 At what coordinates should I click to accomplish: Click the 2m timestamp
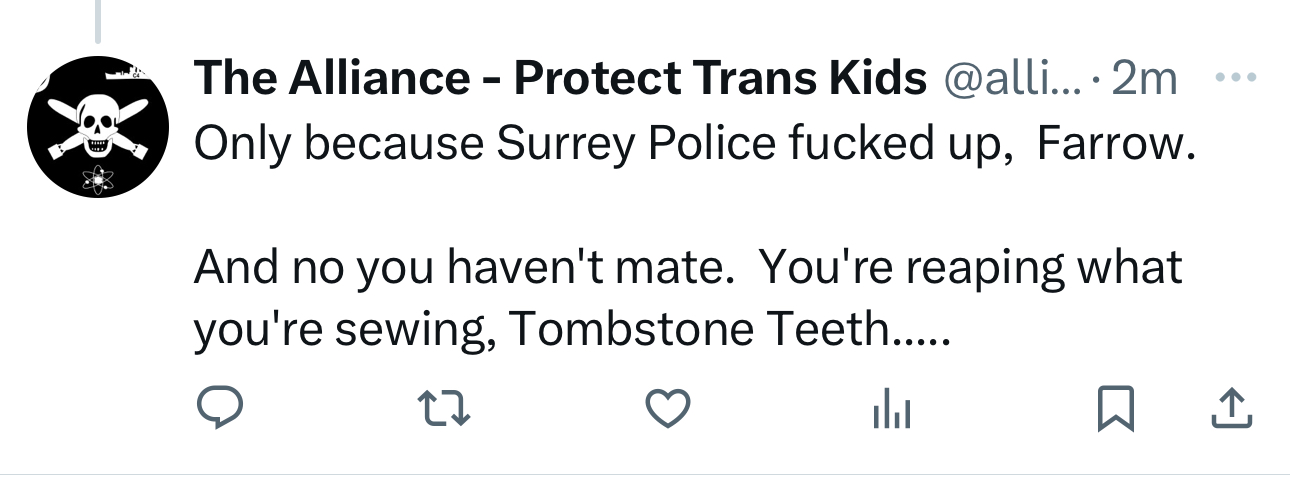(1144, 79)
